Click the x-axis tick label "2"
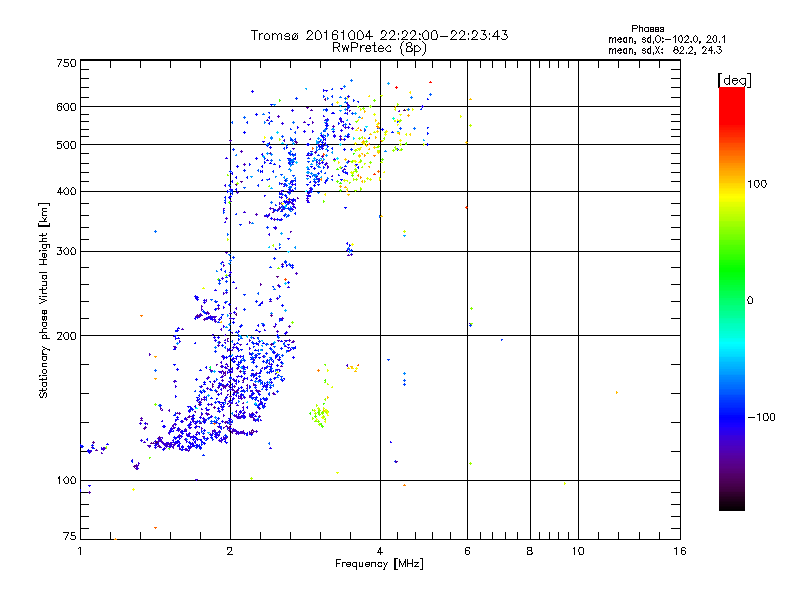800x600 pixels. coord(230,551)
